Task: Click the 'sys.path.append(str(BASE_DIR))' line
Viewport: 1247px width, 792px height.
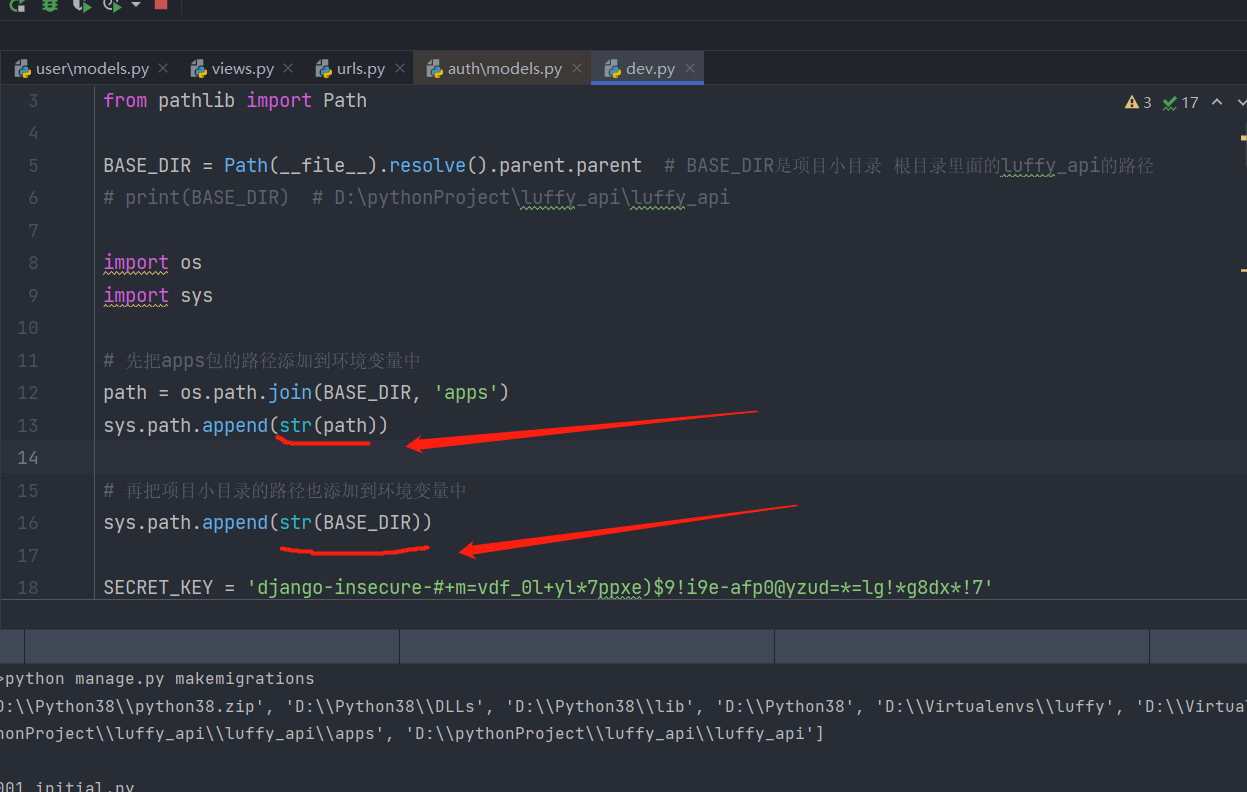Action: [x=267, y=523]
